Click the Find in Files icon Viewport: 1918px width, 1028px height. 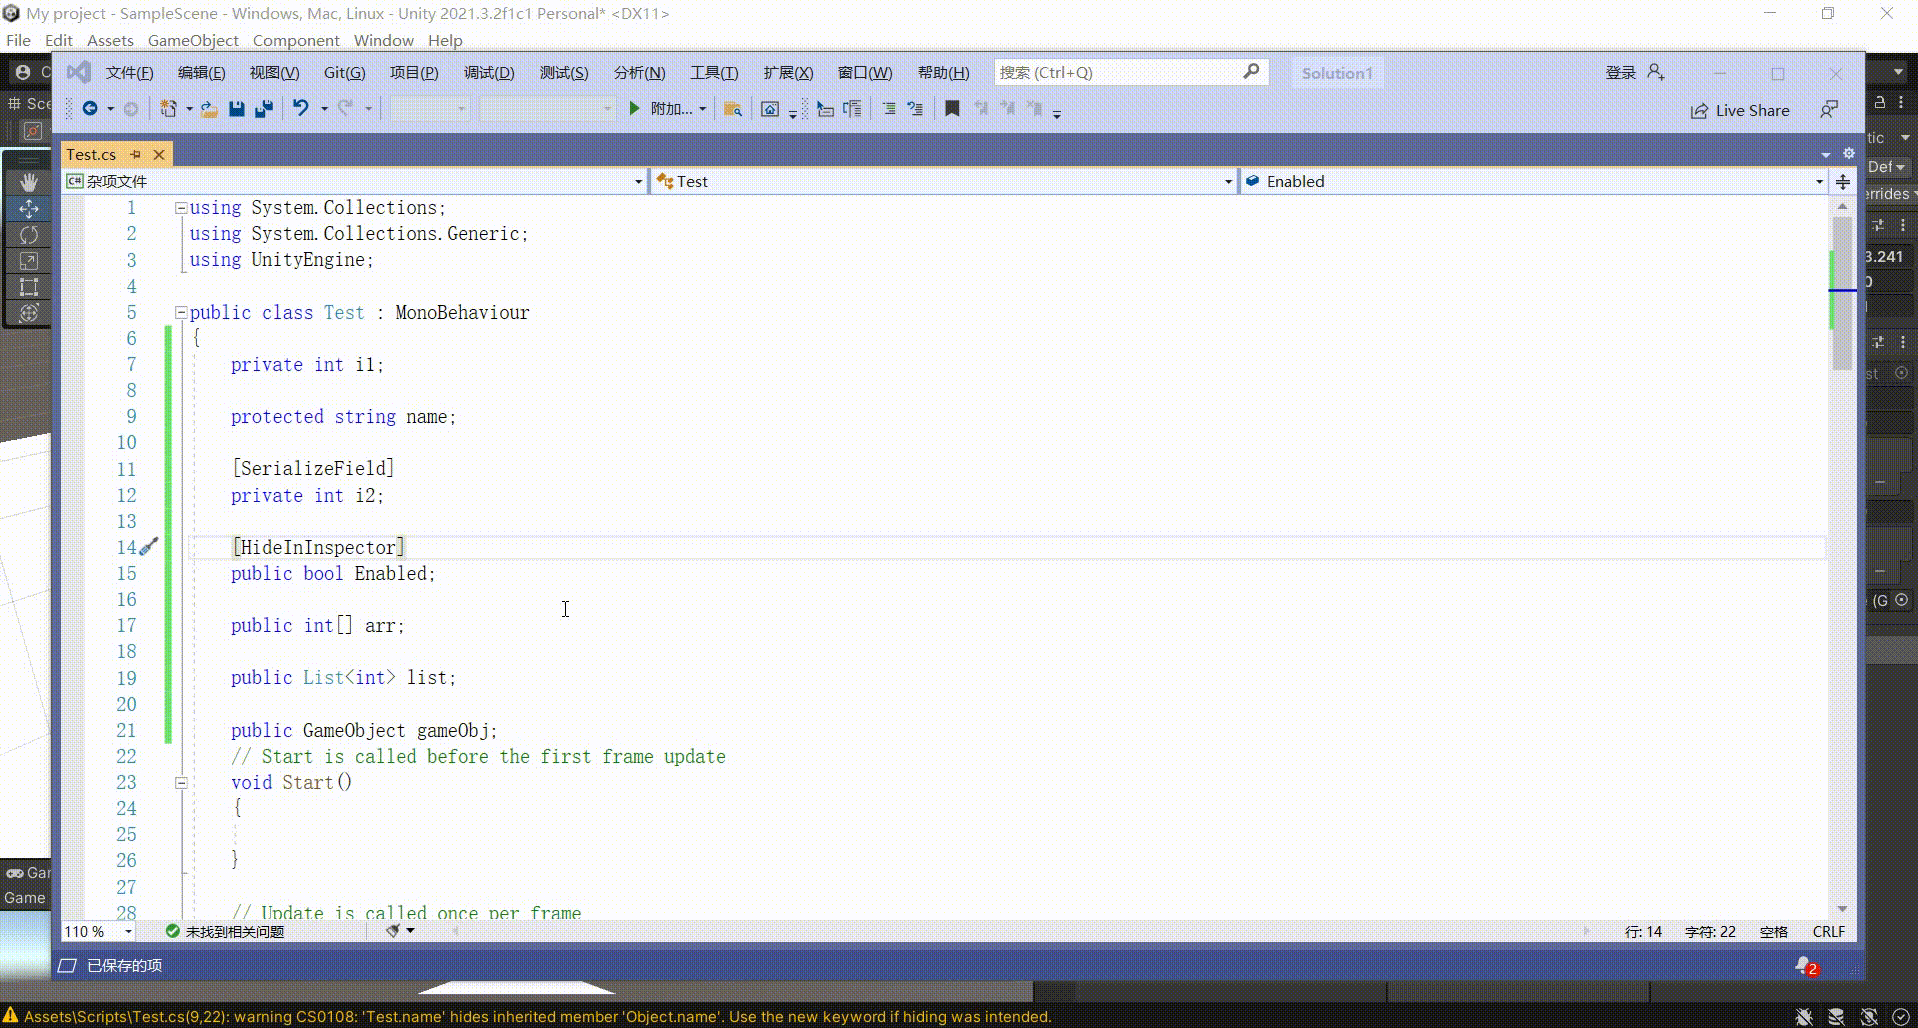coord(733,109)
